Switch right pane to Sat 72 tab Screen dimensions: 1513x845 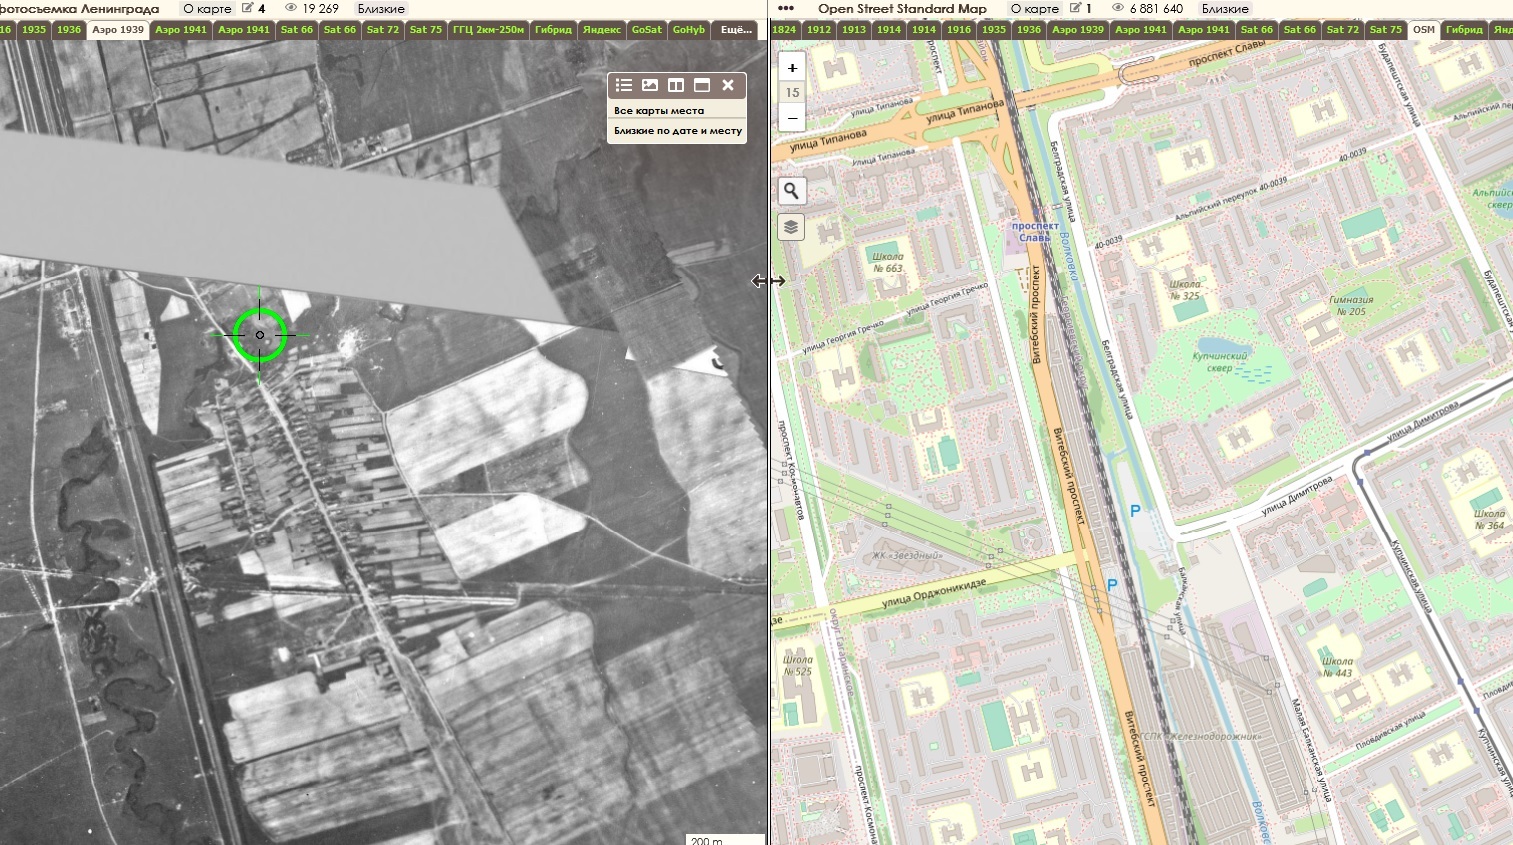click(x=1343, y=29)
